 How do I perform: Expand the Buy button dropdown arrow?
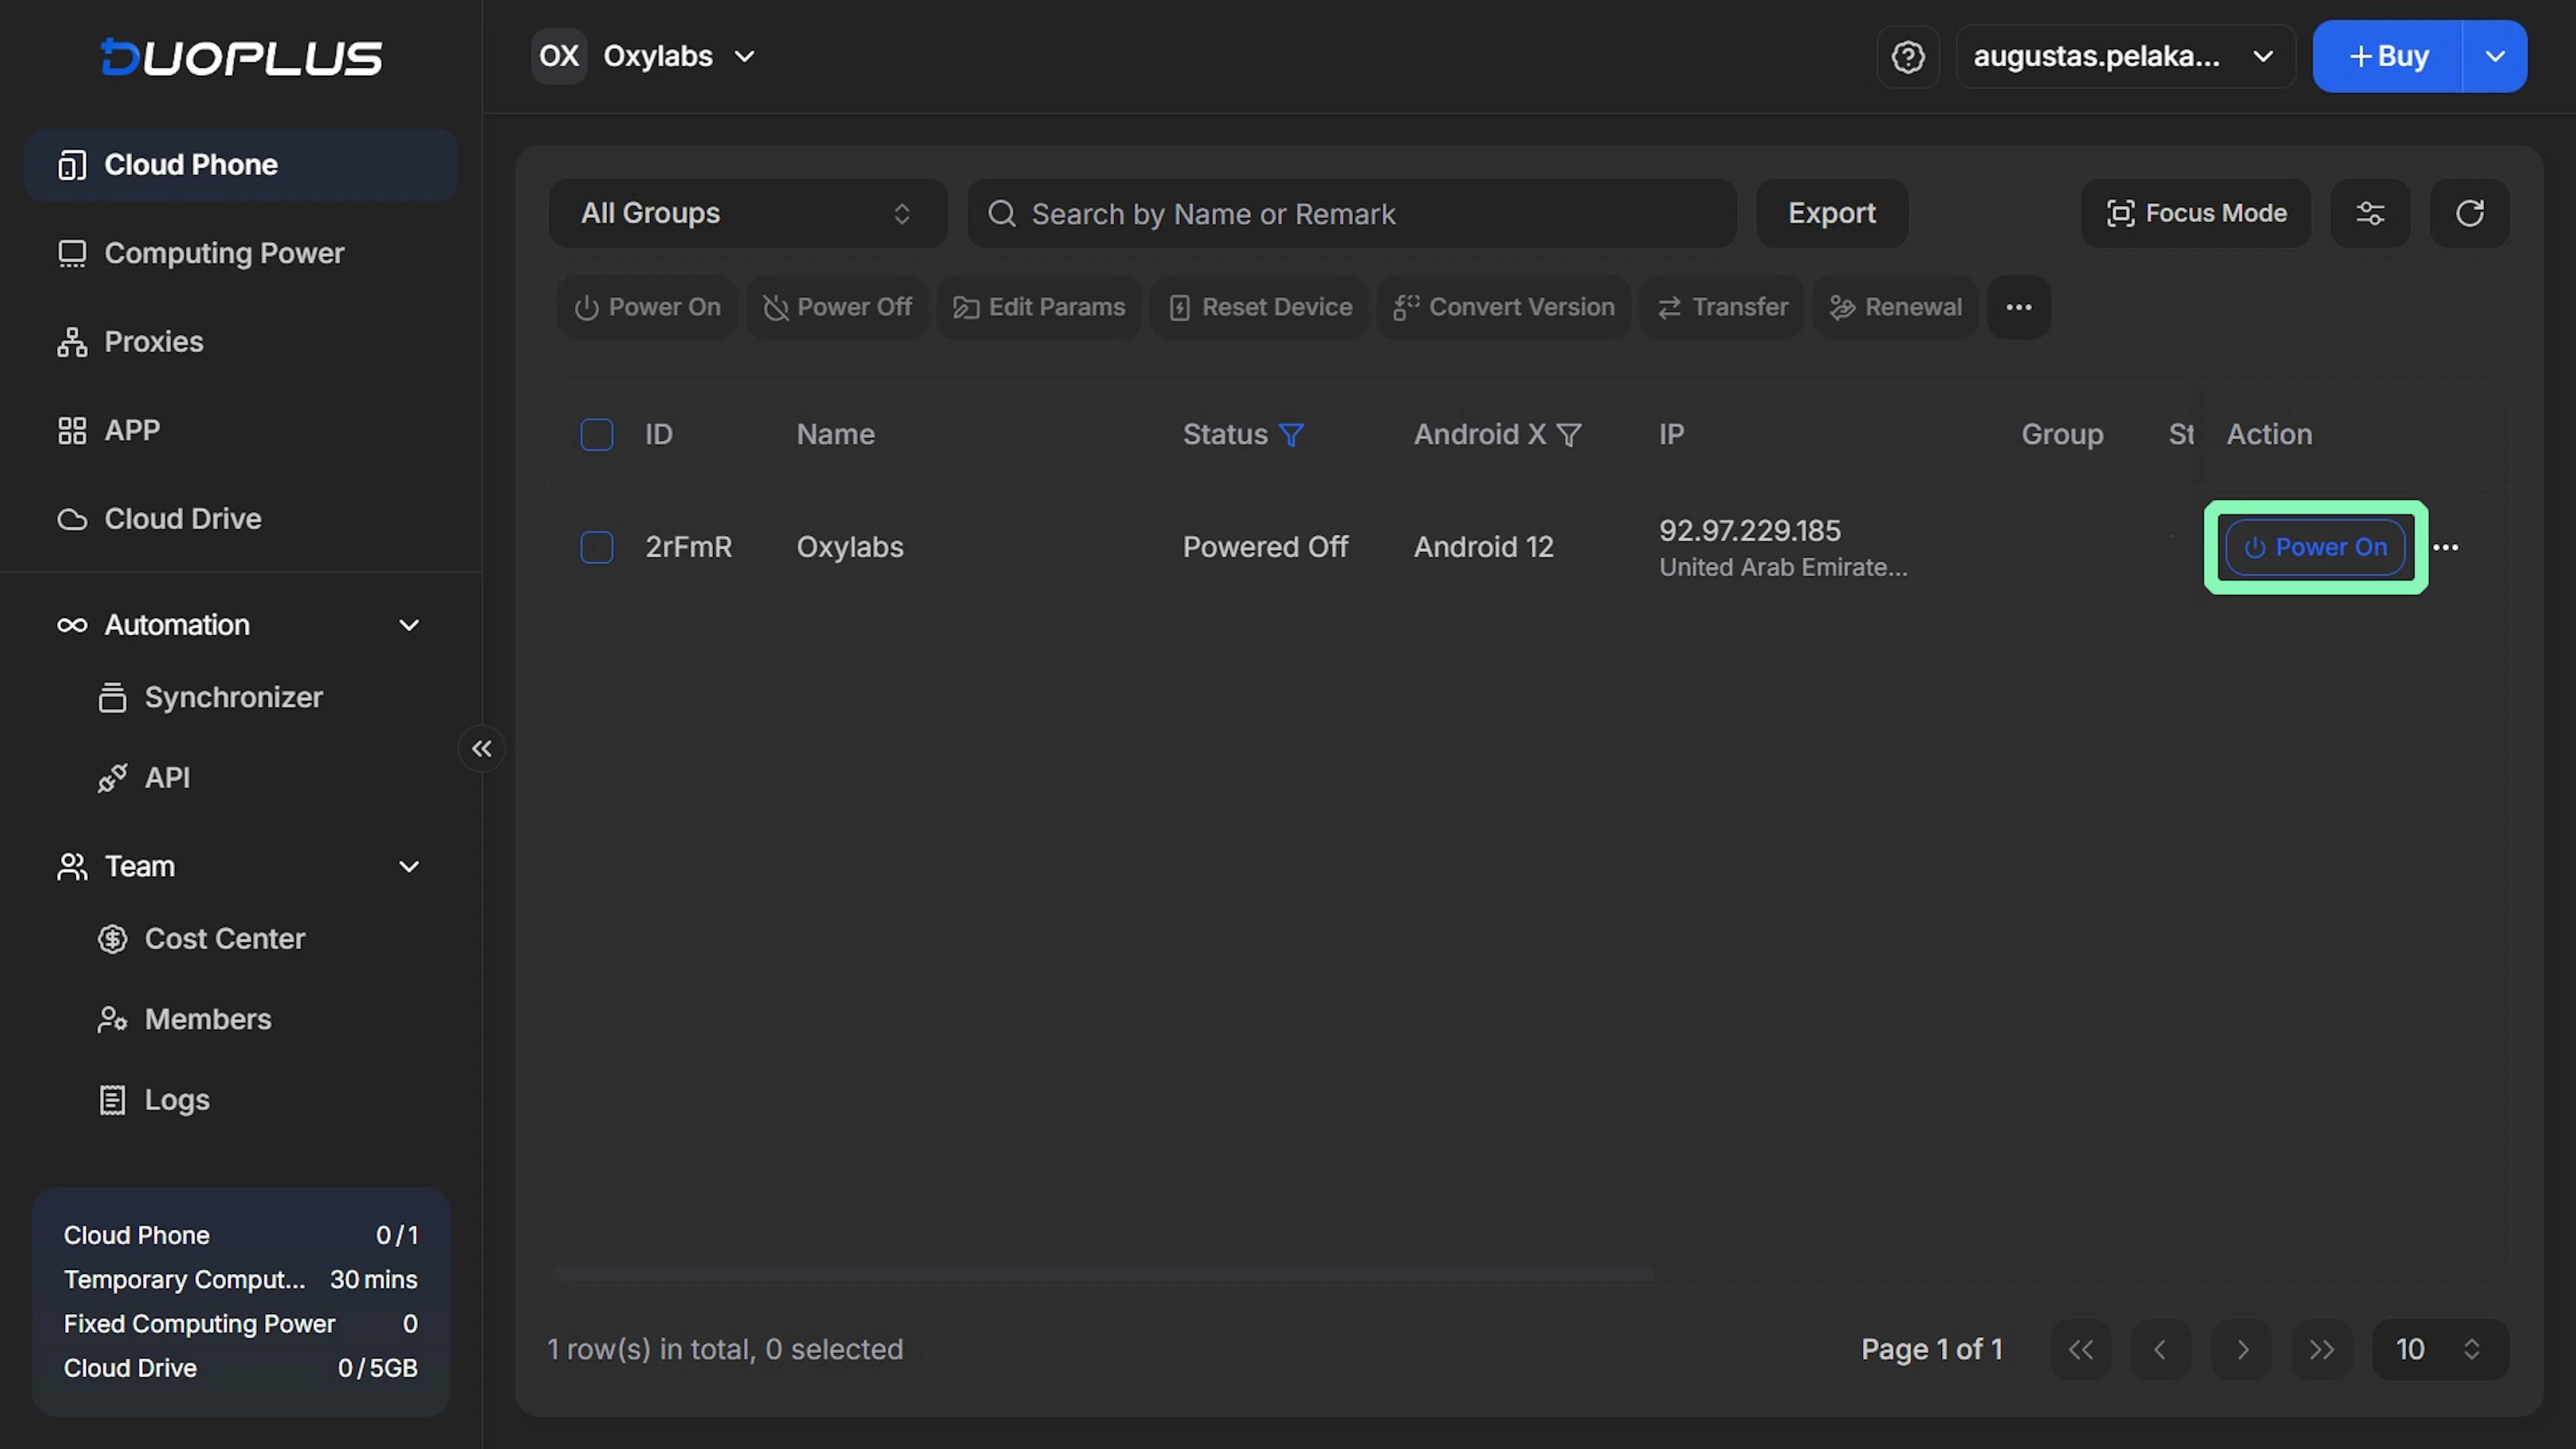pos(2495,57)
